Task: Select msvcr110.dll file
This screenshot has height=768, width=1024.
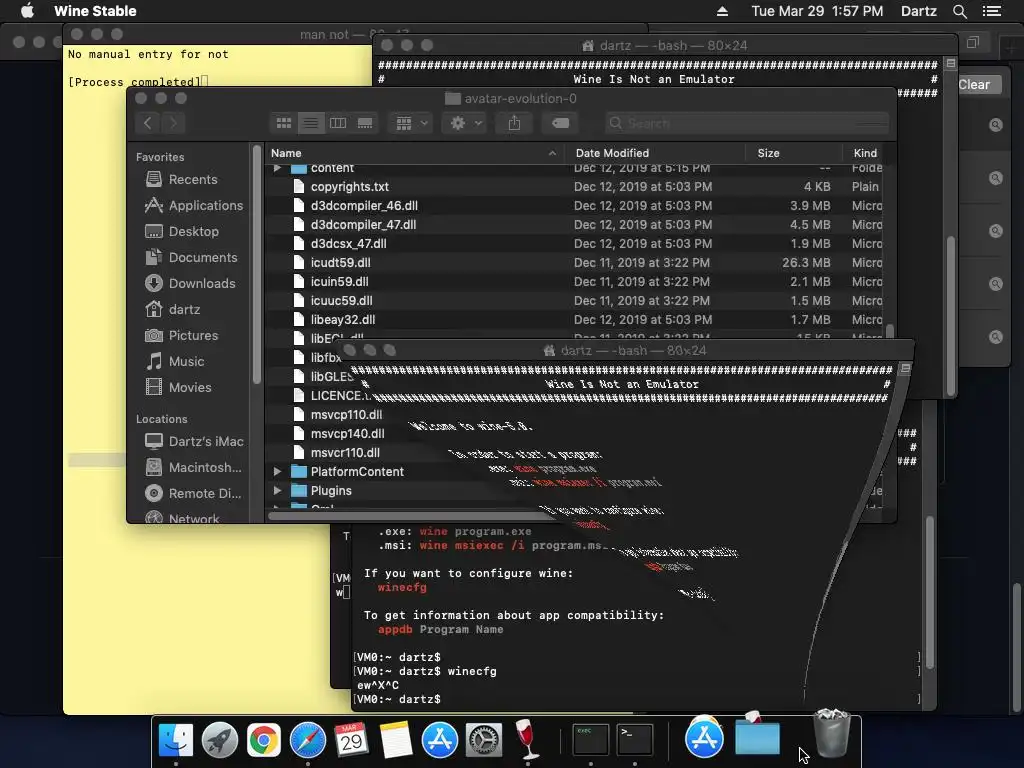Action: [345, 453]
